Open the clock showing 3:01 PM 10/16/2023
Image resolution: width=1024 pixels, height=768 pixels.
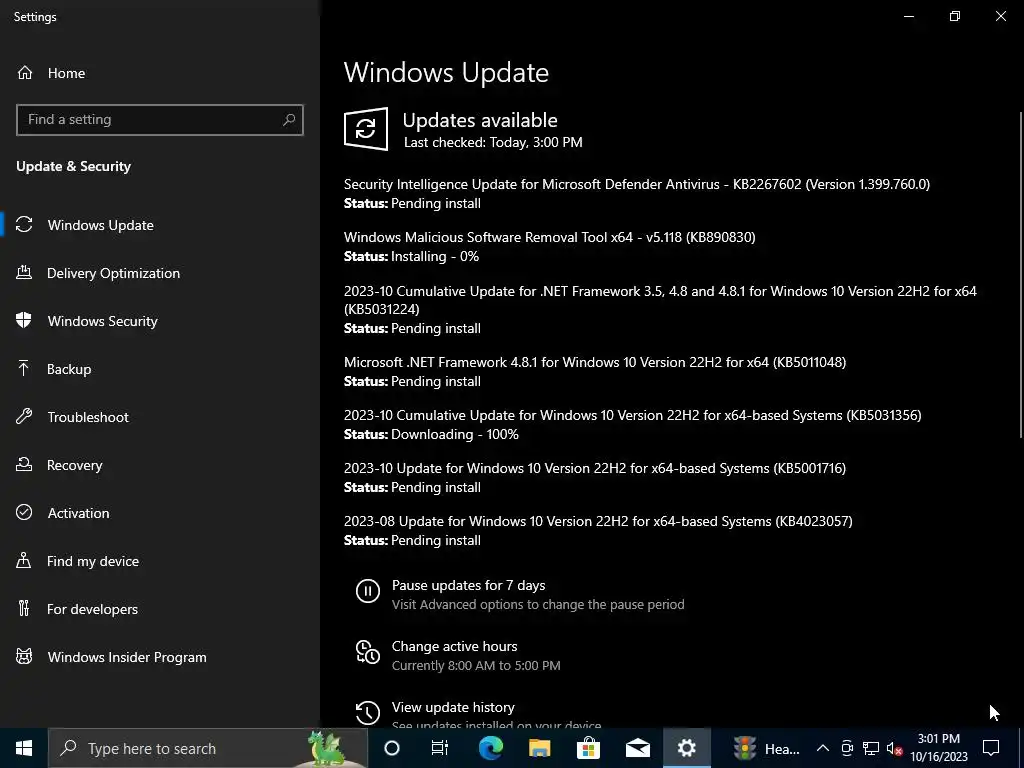[x=938, y=748]
